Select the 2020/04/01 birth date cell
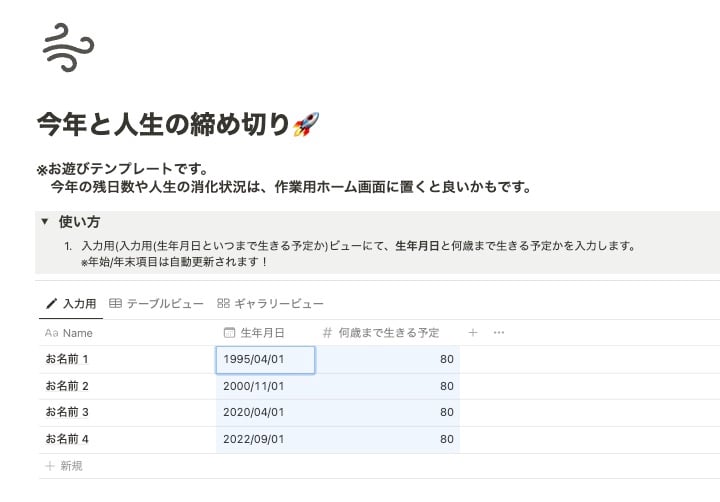 click(265, 413)
